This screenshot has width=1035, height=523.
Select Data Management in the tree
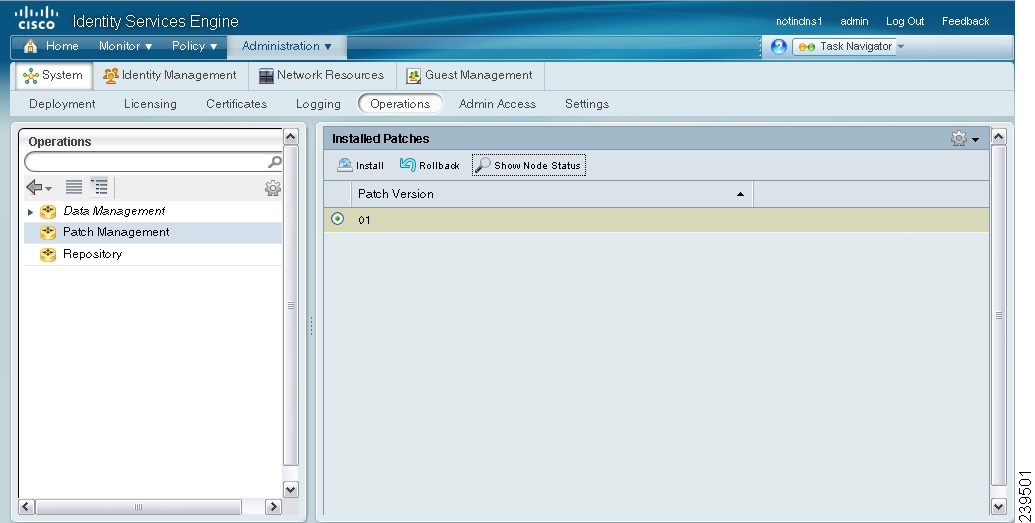coord(114,211)
